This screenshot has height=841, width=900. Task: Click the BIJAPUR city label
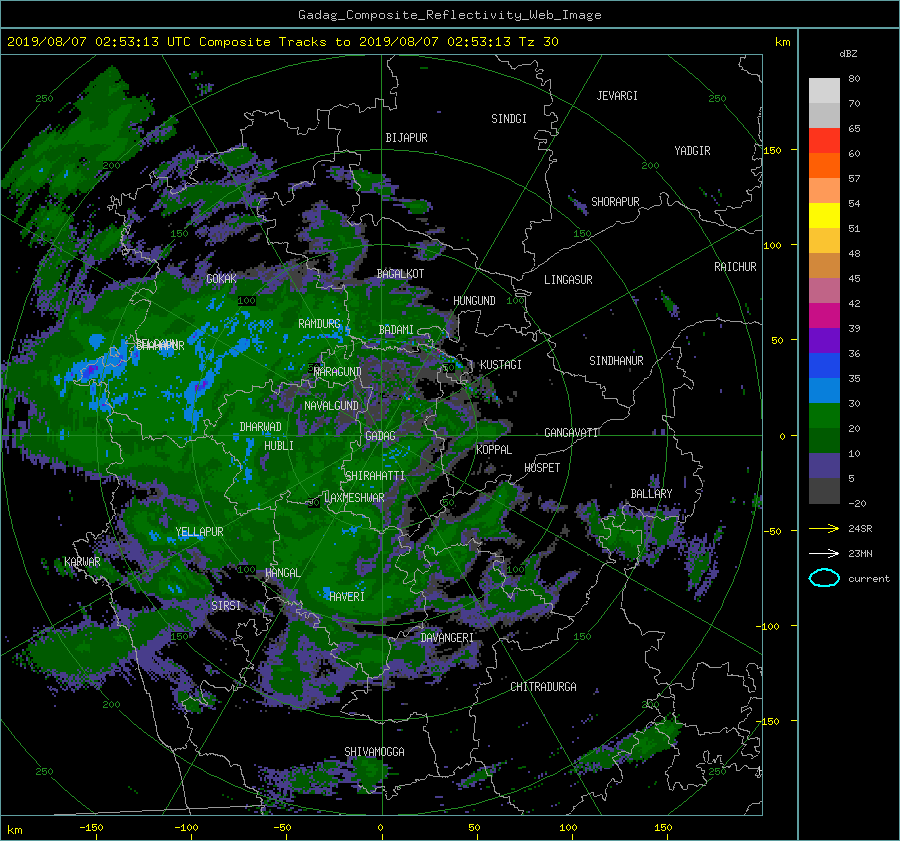(x=406, y=138)
